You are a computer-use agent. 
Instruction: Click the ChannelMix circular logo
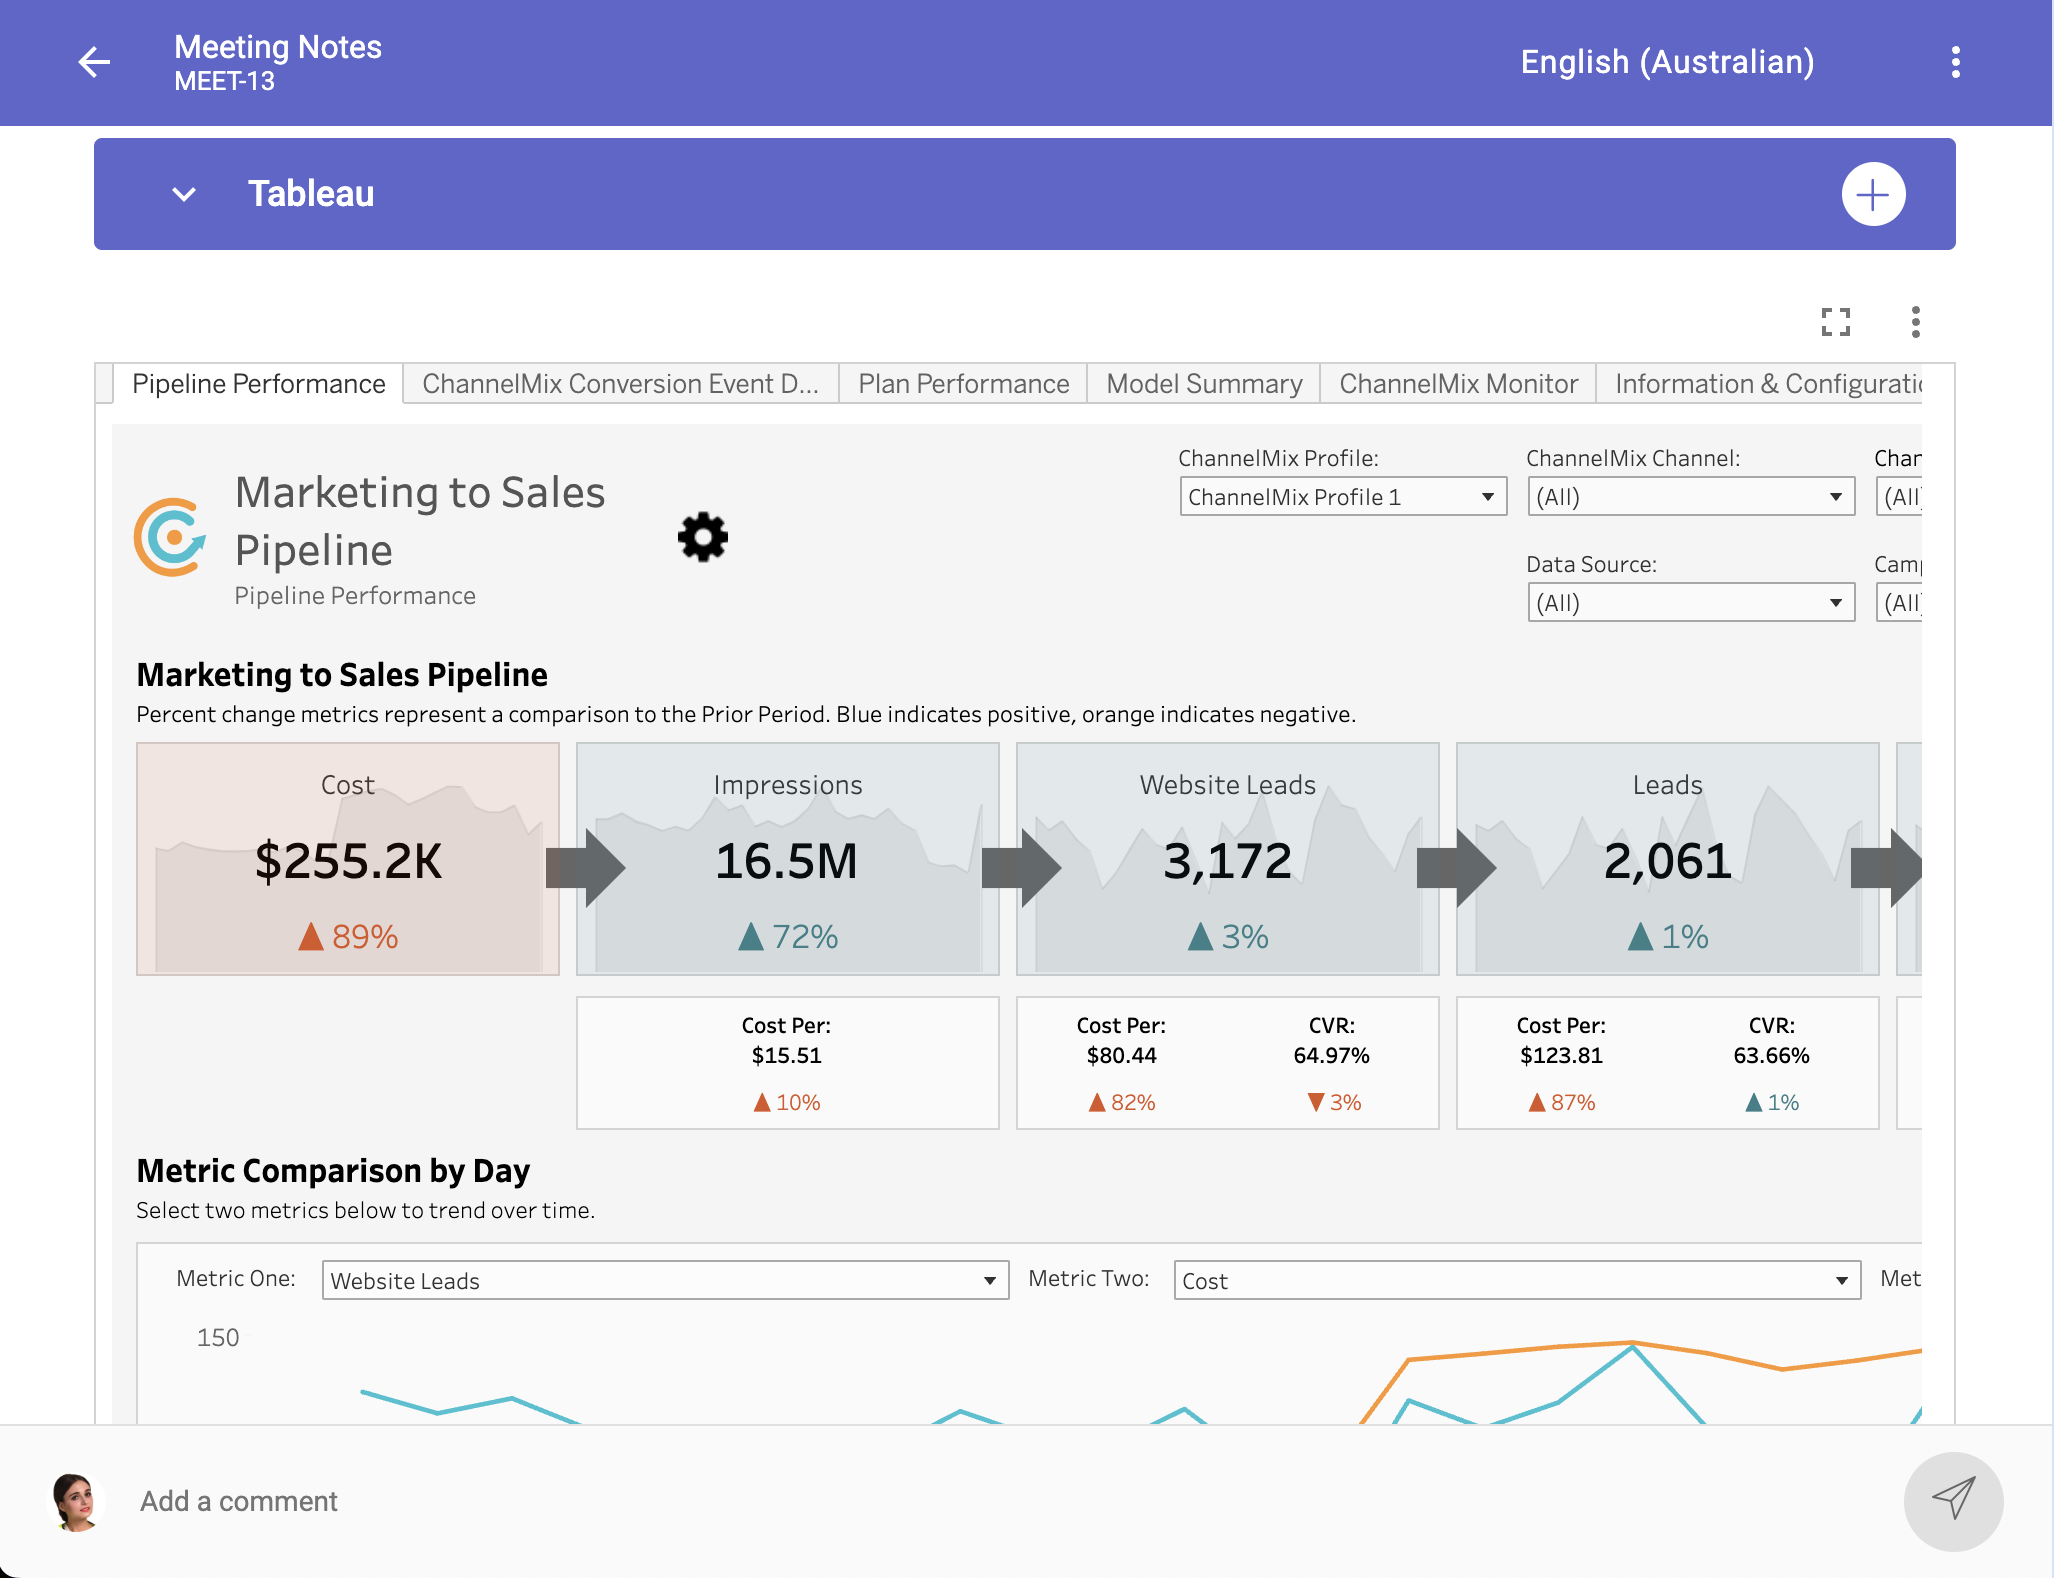click(x=171, y=537)
